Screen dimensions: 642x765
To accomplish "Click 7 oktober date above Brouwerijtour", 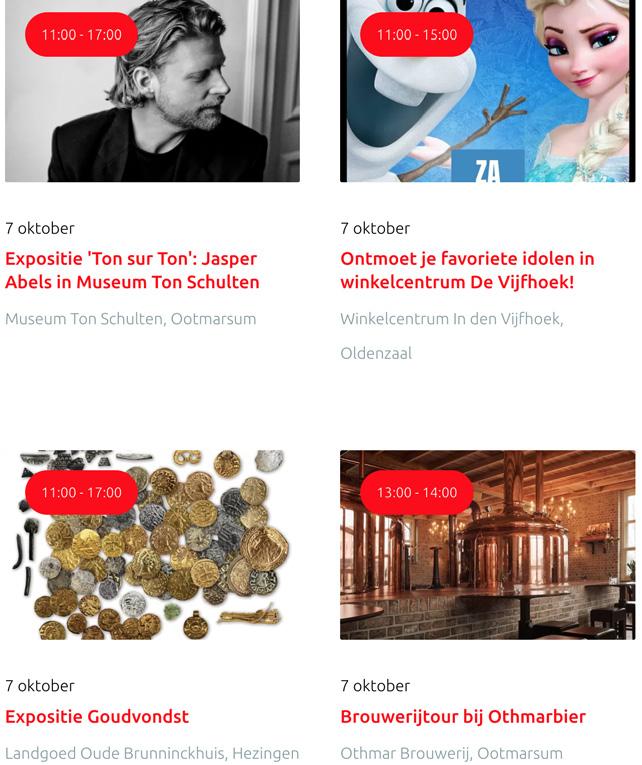I will 375,686.
